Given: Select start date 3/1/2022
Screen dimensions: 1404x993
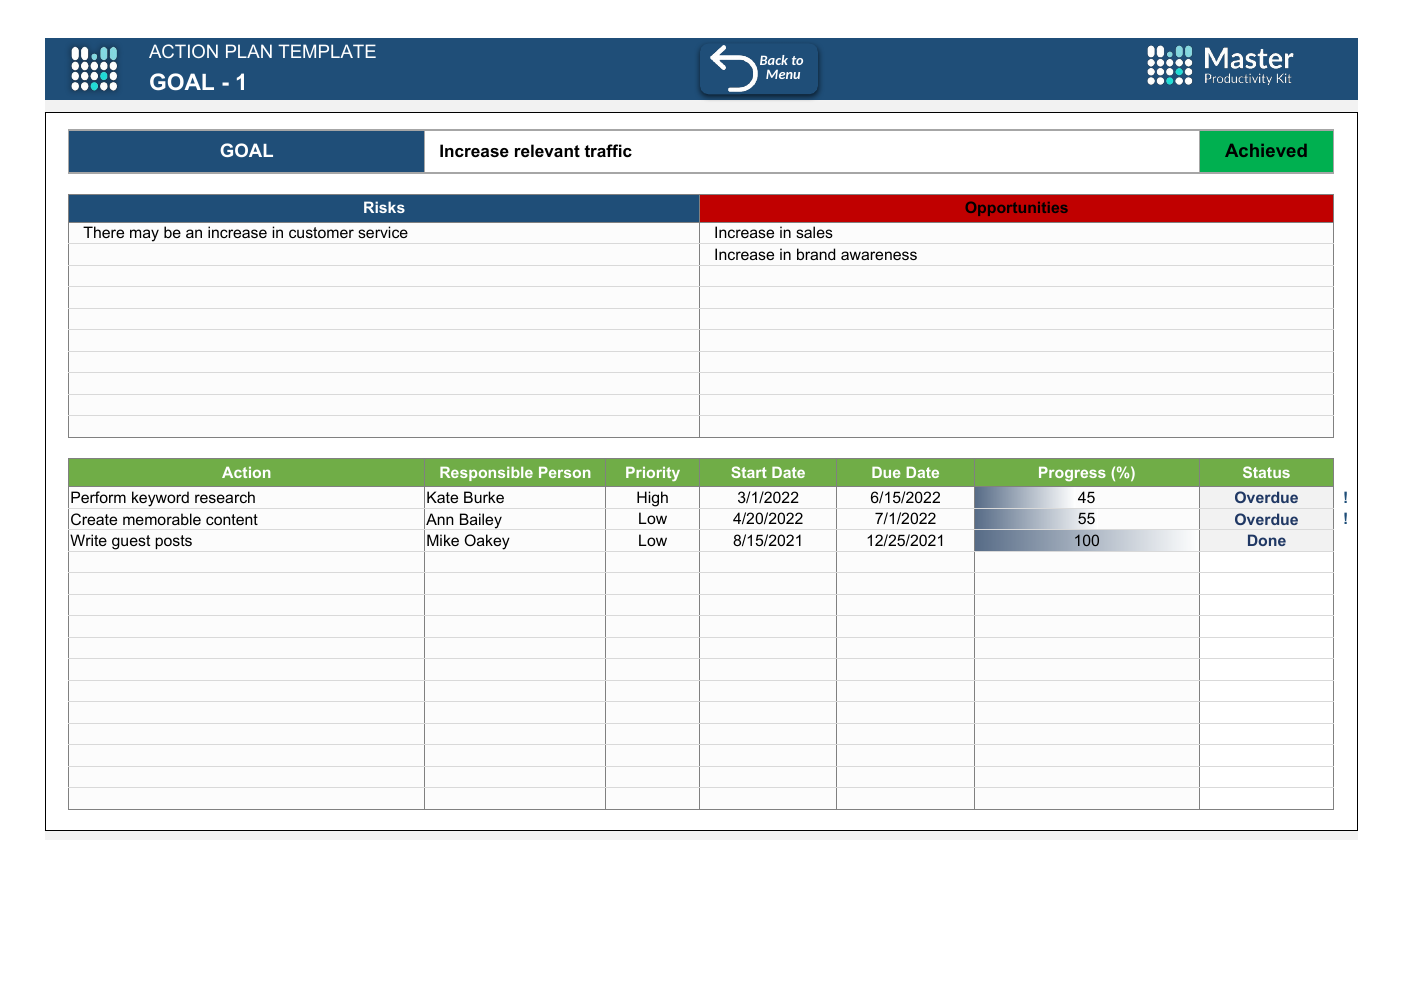Looking at the screenshot, I should (x=768, y=498).
